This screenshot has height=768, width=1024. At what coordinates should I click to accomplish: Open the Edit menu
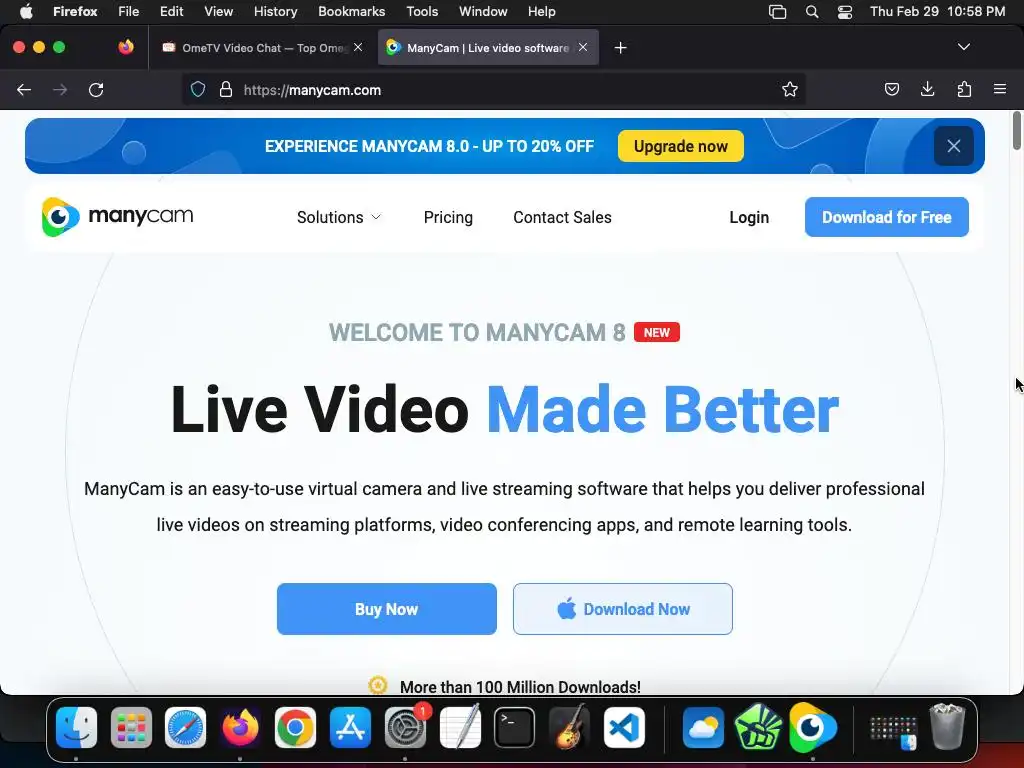tap(171, 12)
